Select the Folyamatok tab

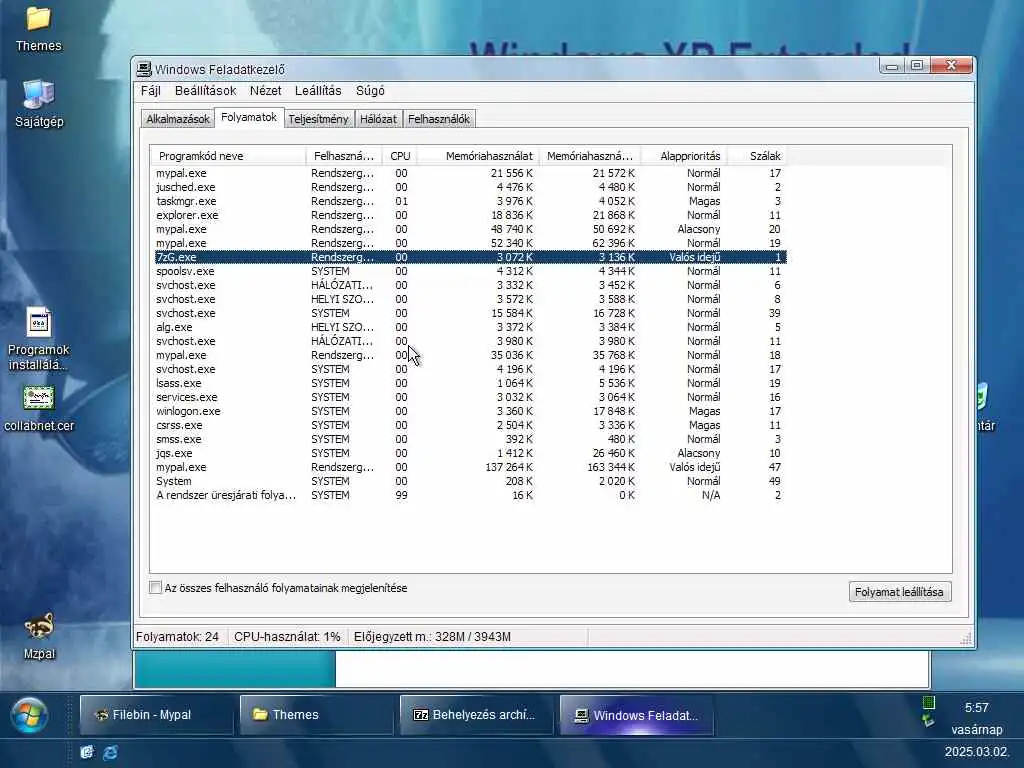249,118
